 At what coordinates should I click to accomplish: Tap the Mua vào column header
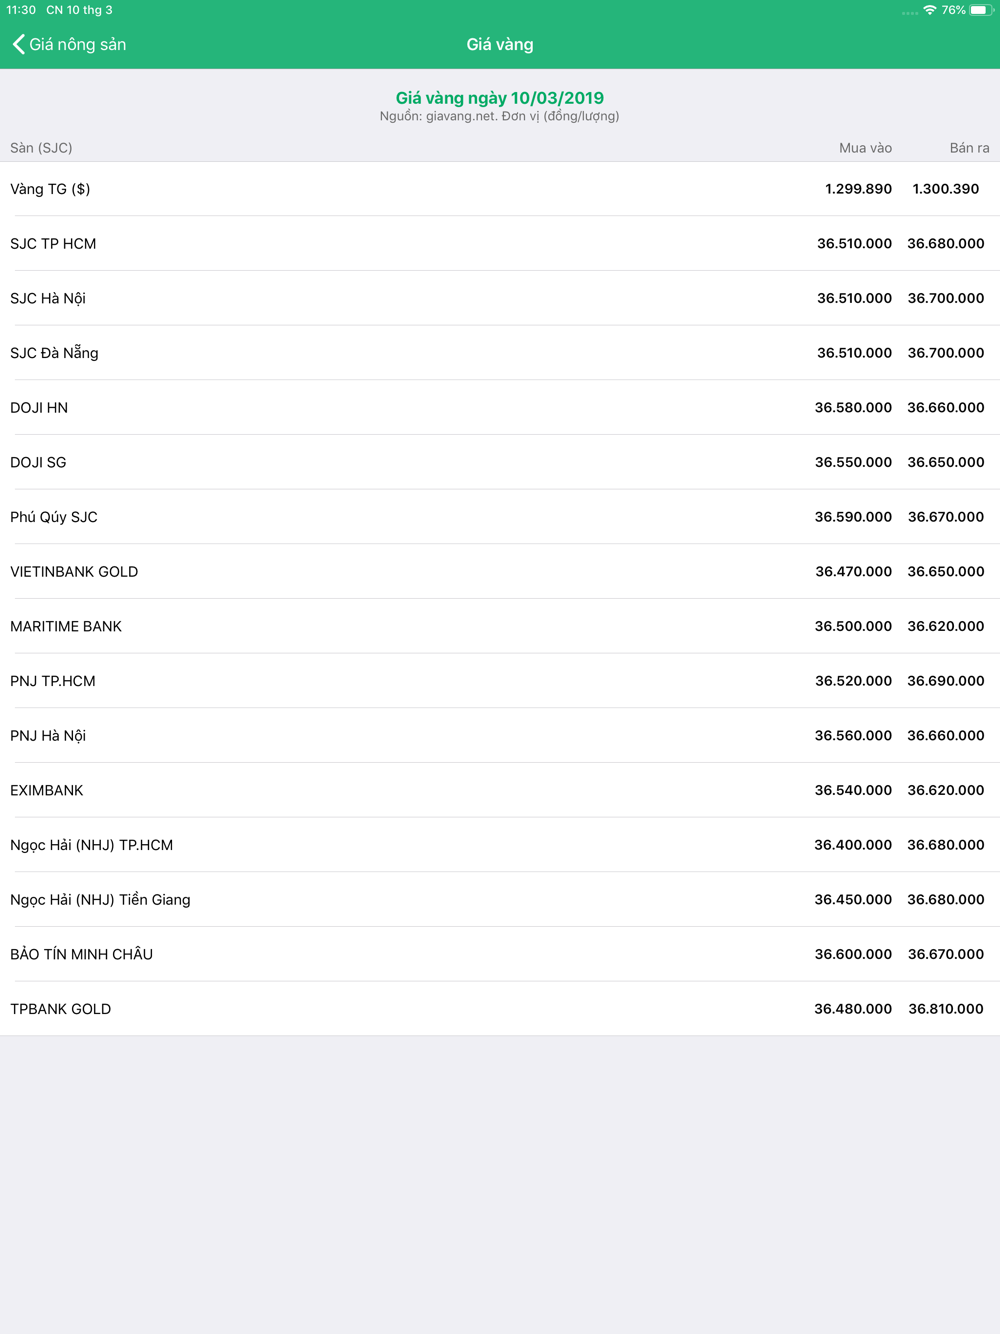pos(865,148)
